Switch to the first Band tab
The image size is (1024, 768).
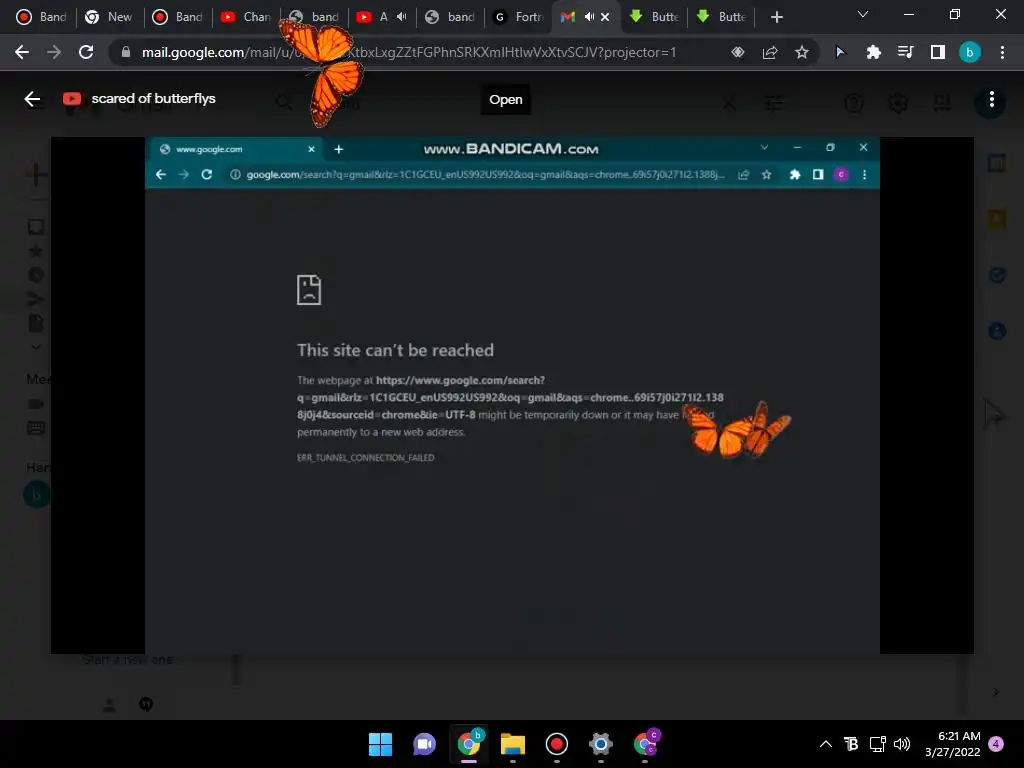[41, 17]
